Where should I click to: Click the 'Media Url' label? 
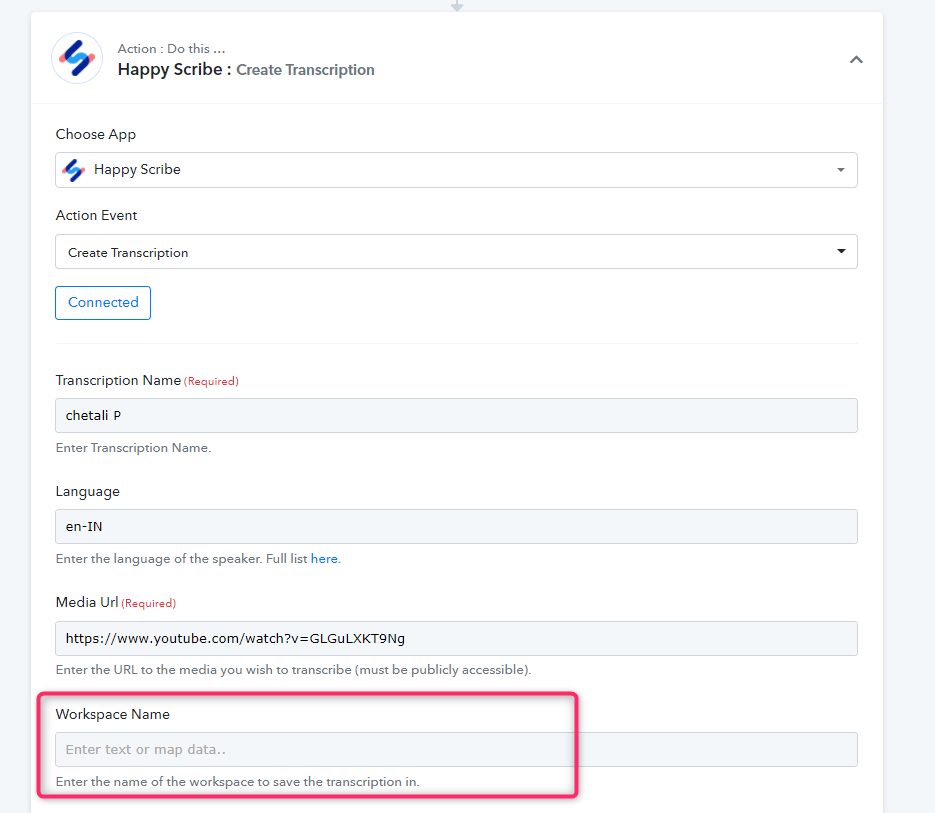point(87,602)
